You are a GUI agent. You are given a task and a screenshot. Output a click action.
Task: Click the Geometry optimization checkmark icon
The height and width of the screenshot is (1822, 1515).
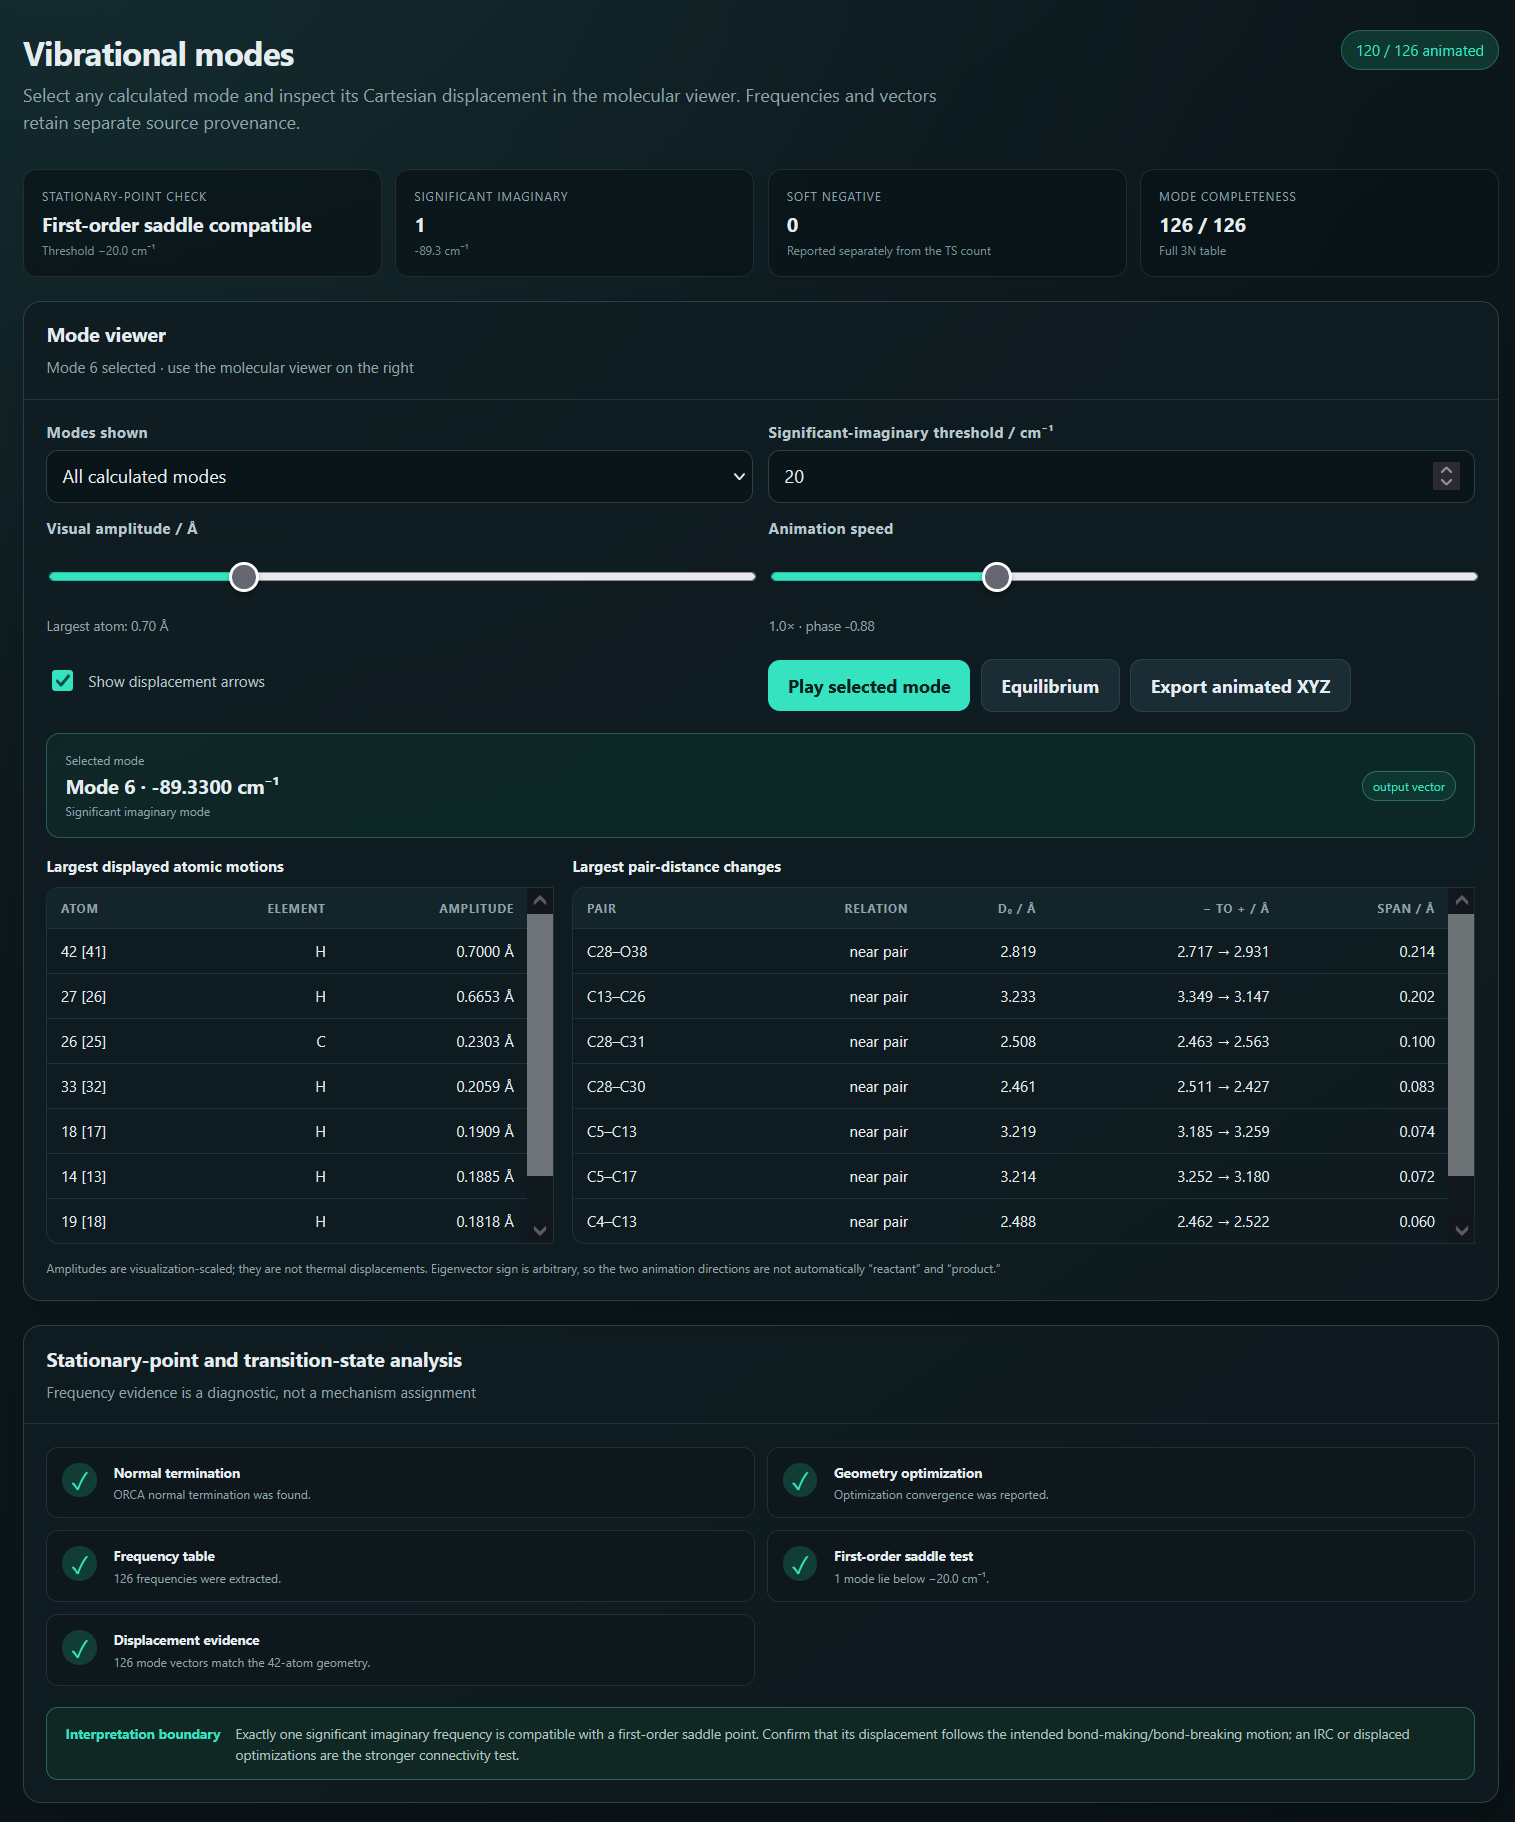click(x=800, y=1481)
